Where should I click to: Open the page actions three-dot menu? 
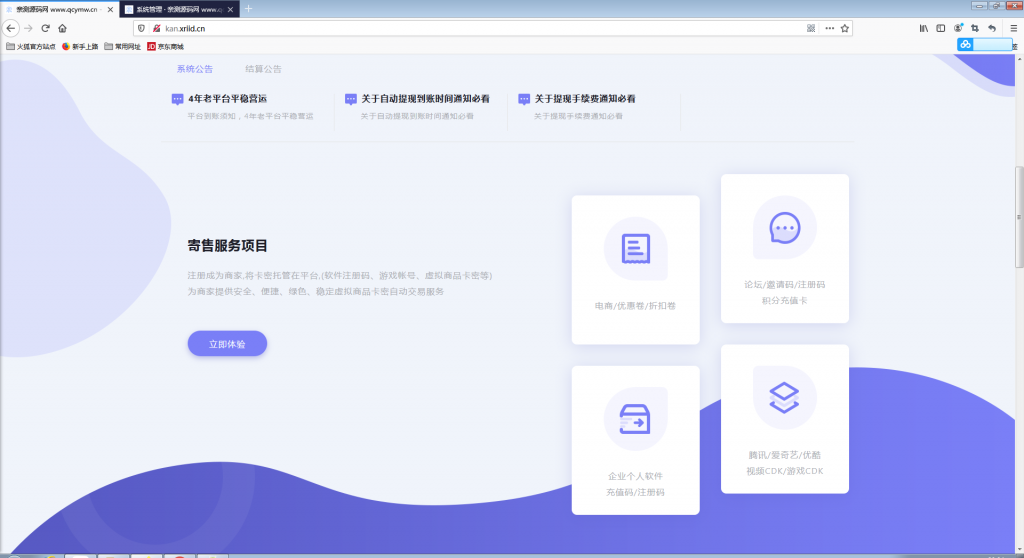pyautogui.click(x=829, y=28)
